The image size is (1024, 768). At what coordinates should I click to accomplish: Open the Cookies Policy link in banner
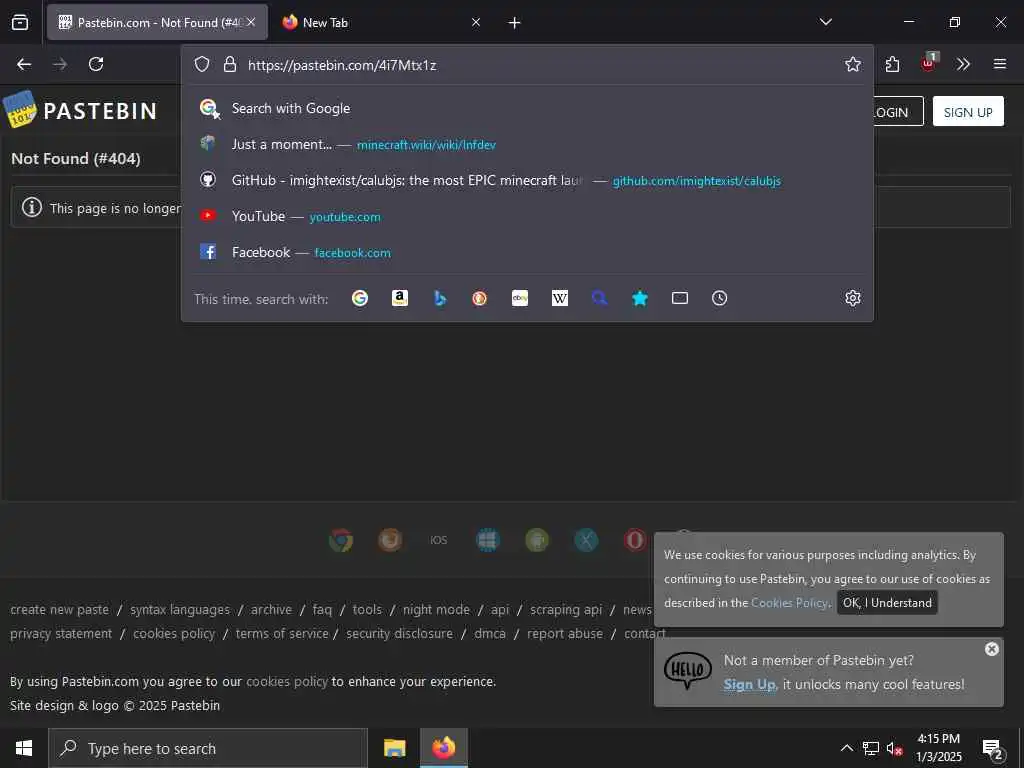tap(789, 603)
